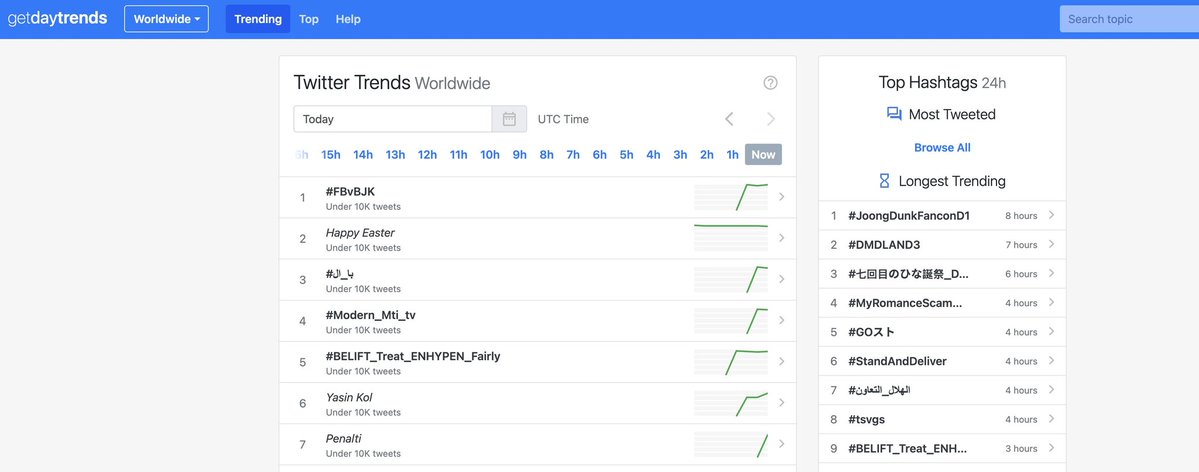Image resolution: width=1199 pixels, height=472 pixels.
Task: Open the Happy Easter trend
Action: (360, 233)
